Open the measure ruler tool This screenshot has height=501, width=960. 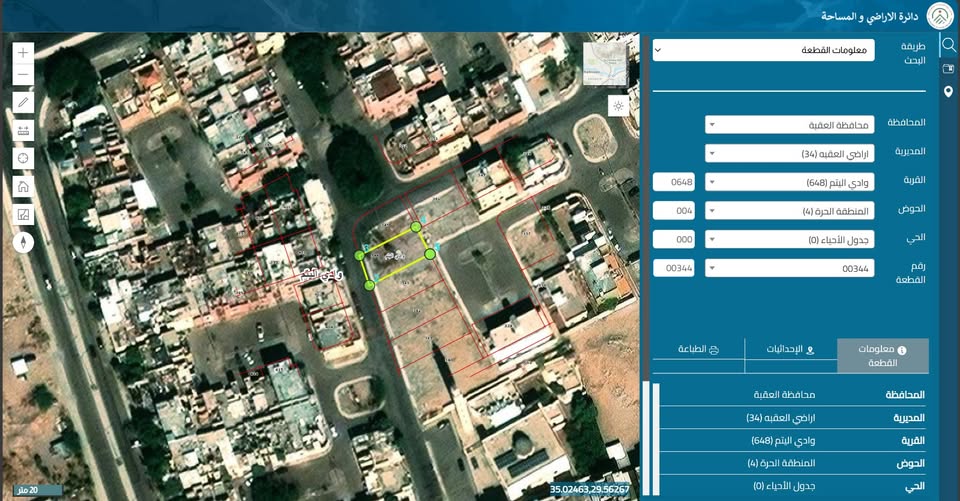click(23, 130)
